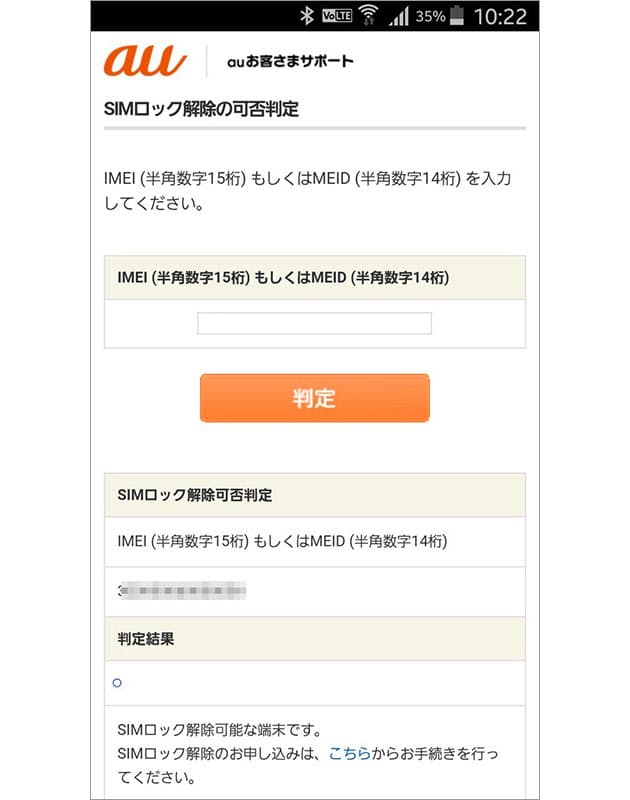Tap the Bluetooth status bar icon
Screen dimensions: 630x800
(x=307, y=16)
